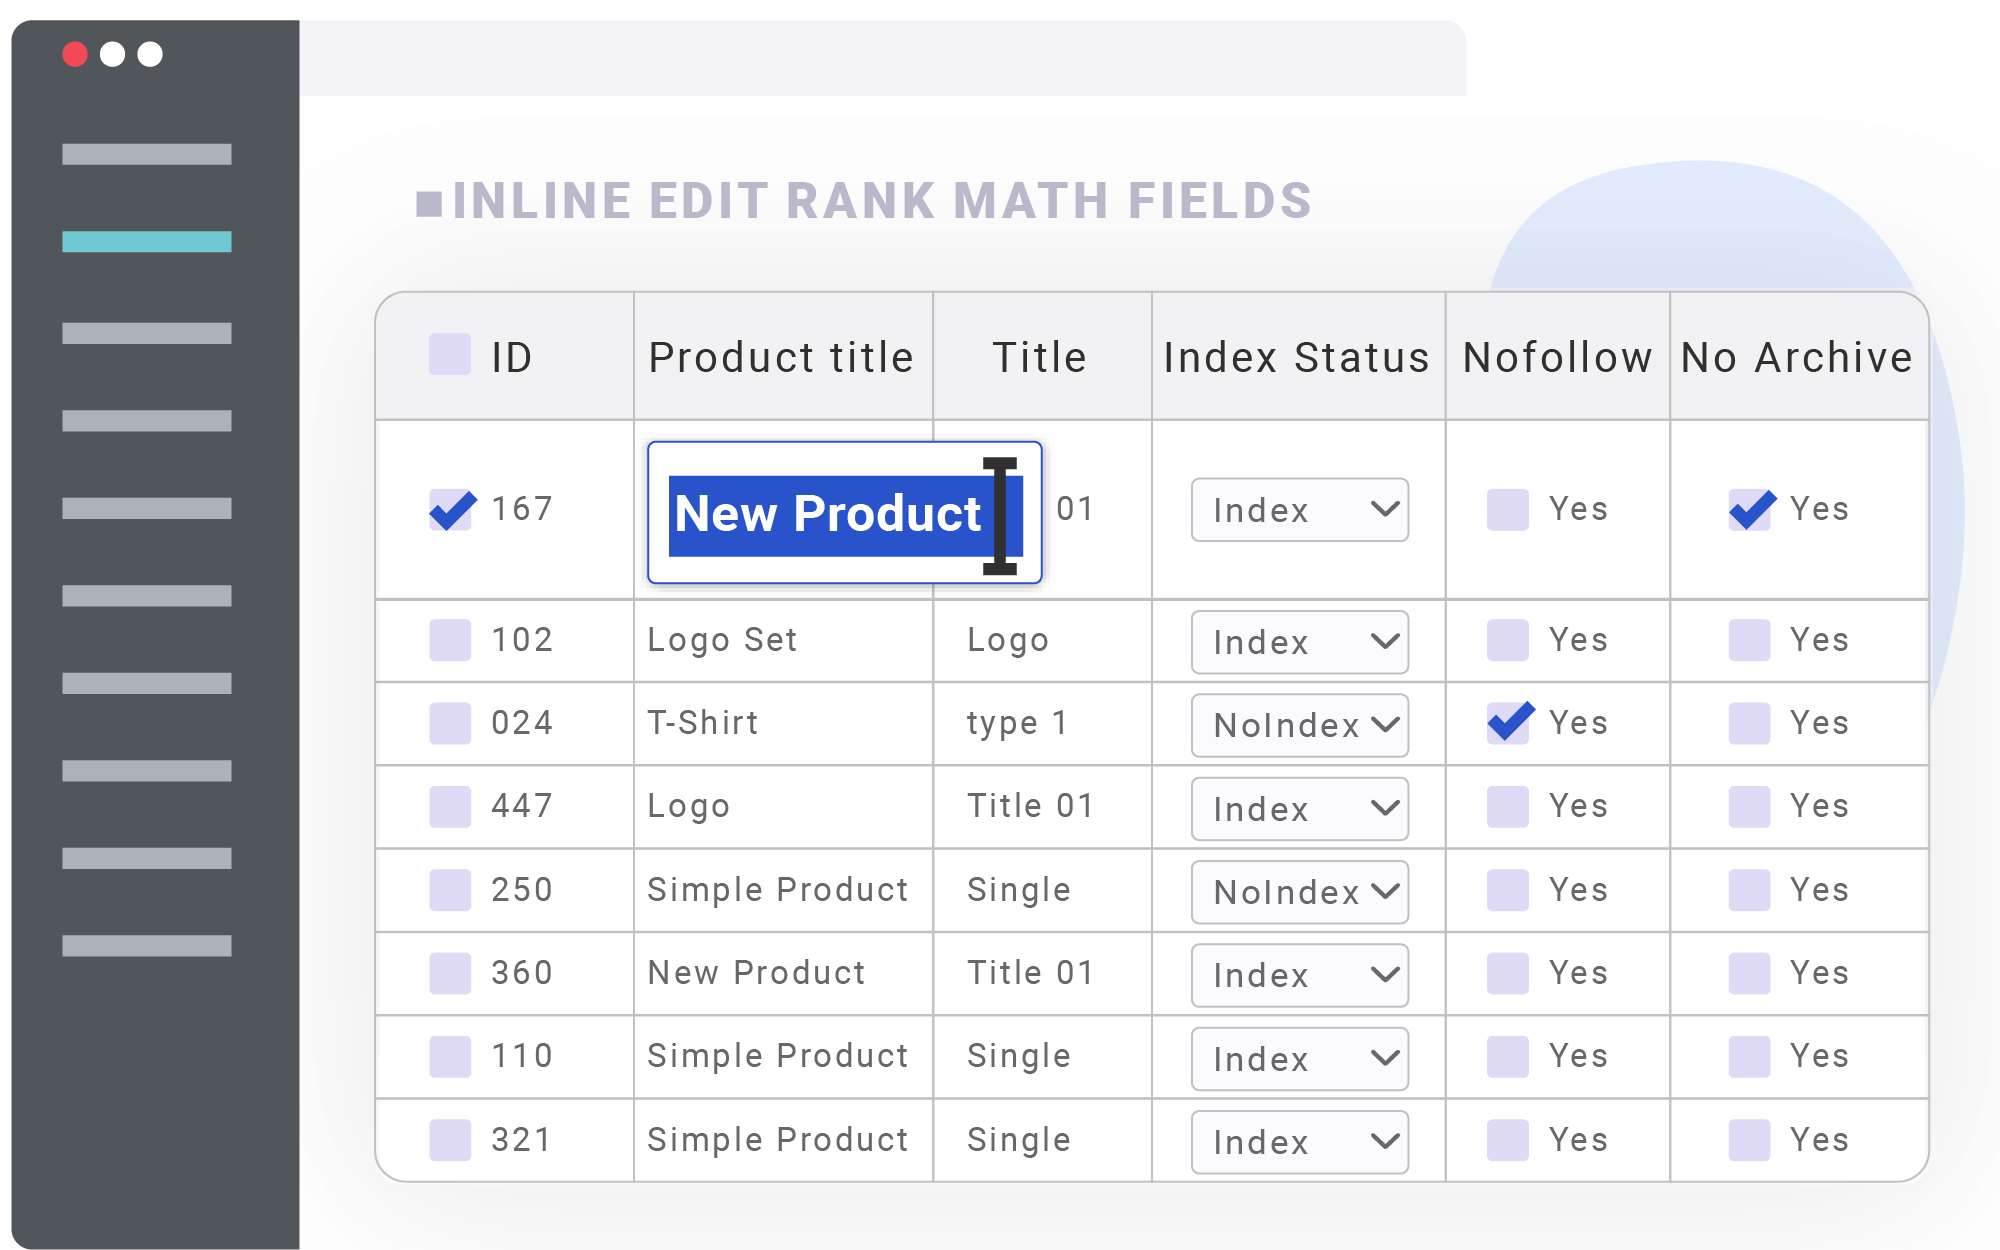Enable Nofollow for row 360
The width and height of the screenshot is (2000, 1250).
pyautogui.click(x=1508, y=973)
